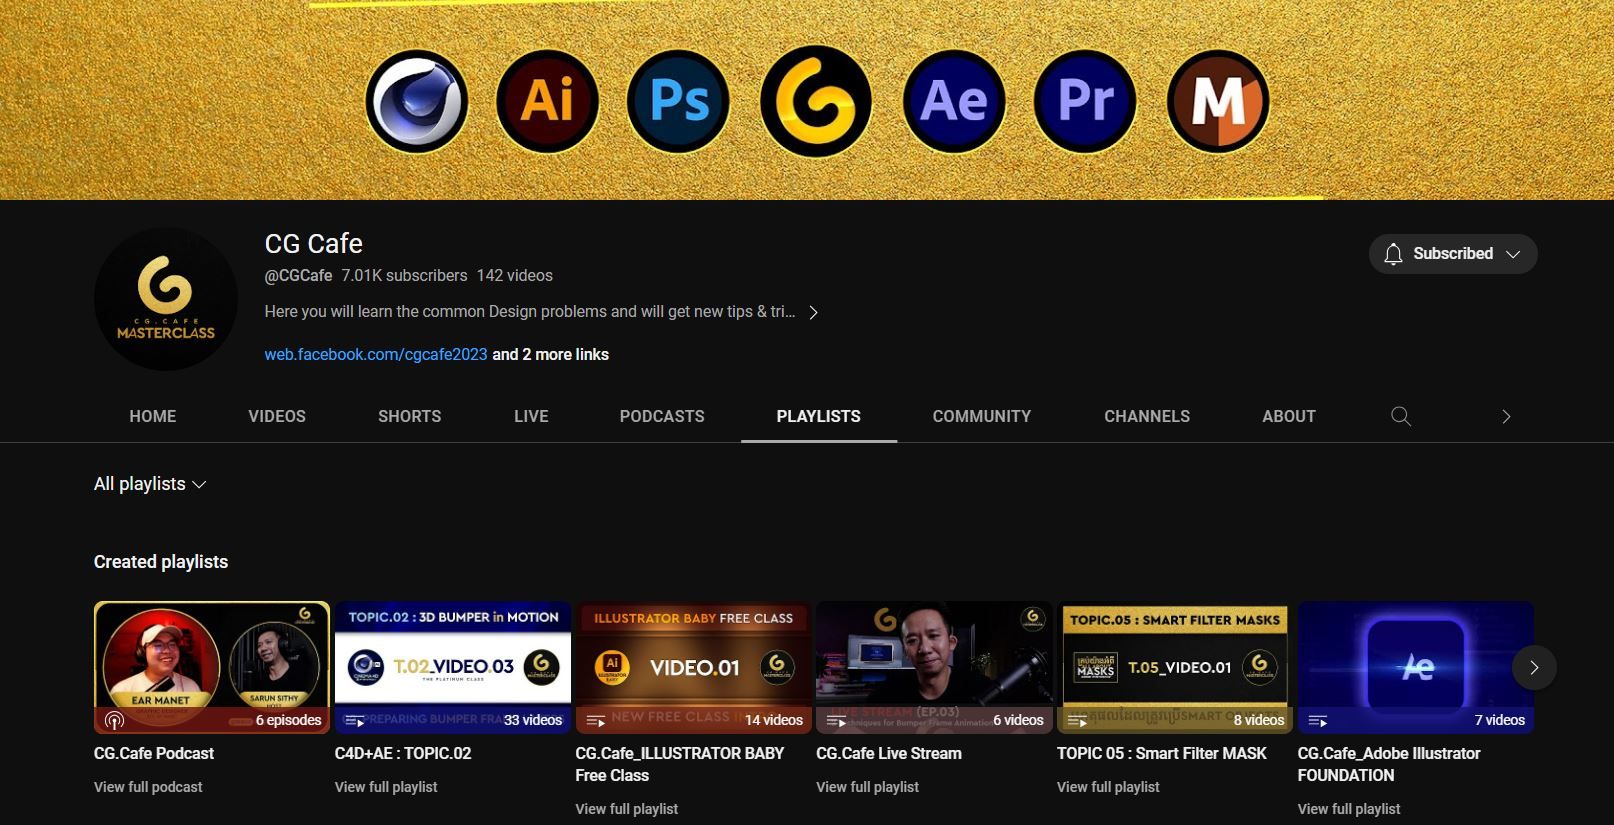Screen dimensions: 1614x825
Task: Switch to the VIDEOS tab
Action: click(277, 416)
